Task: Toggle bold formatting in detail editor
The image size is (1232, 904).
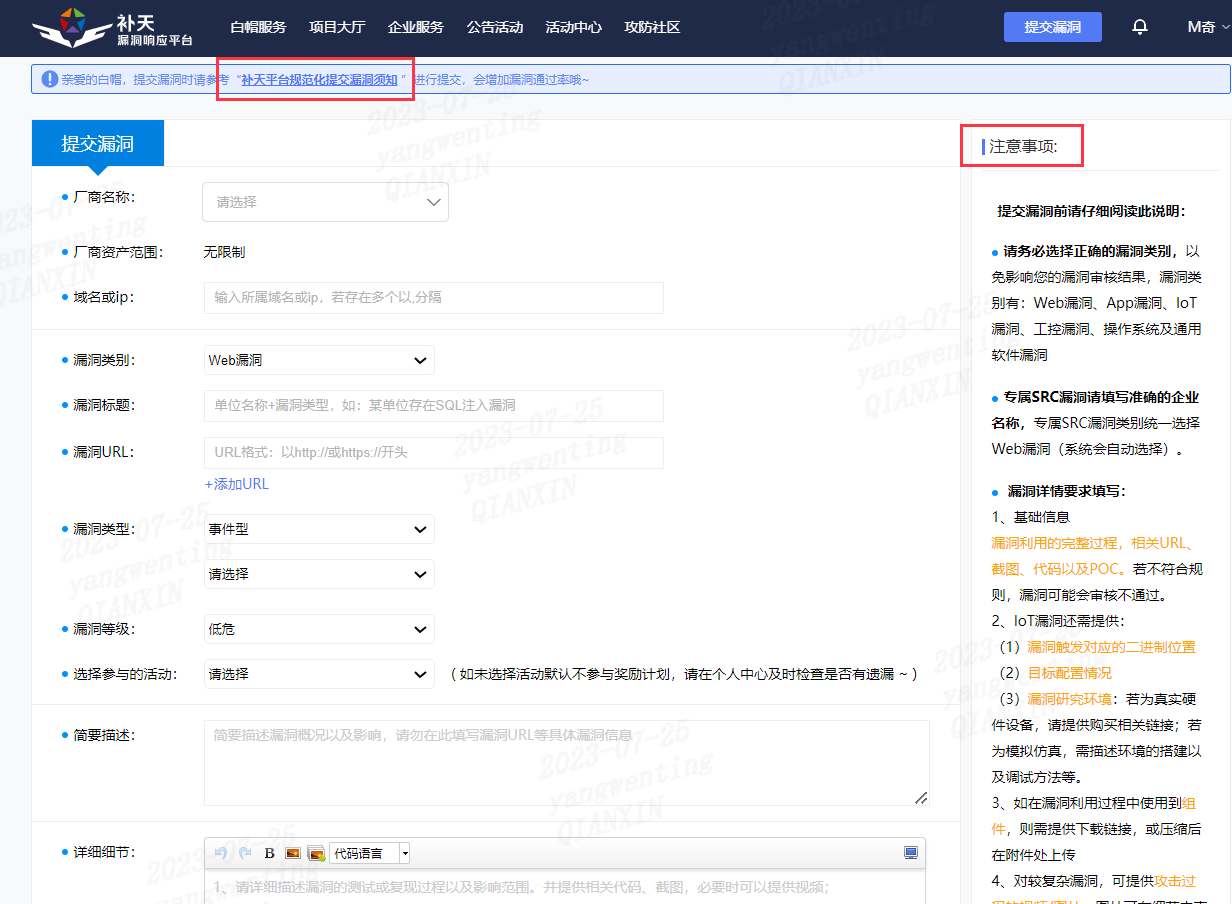Action: pyautogui.click(x=269, y=853)
